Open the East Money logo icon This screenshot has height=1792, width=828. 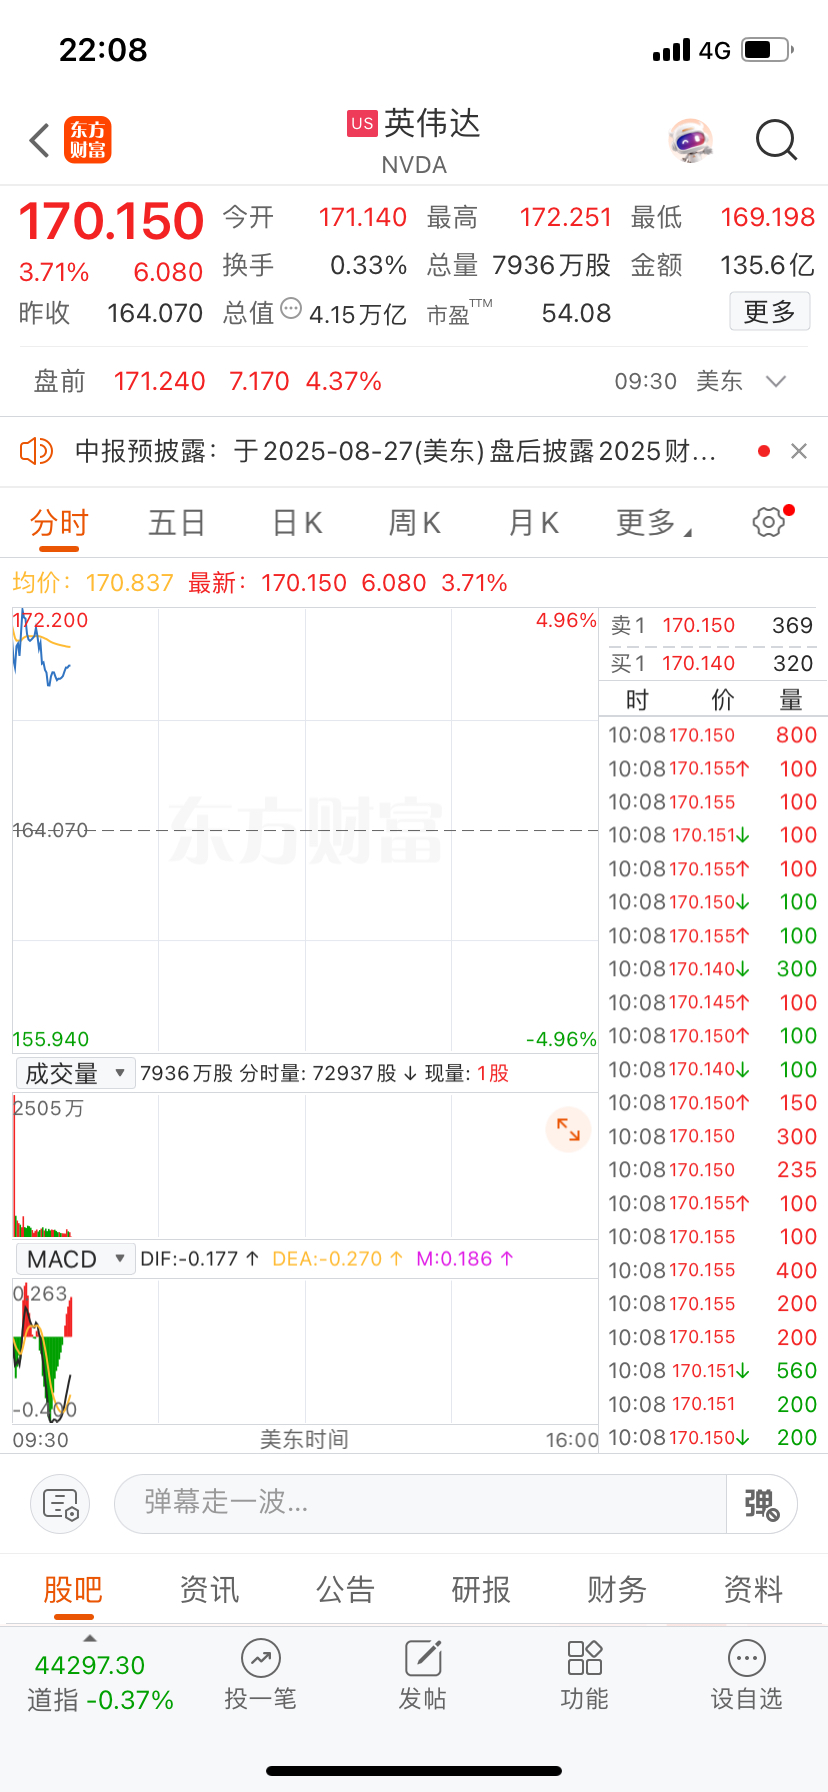point(88,140)
